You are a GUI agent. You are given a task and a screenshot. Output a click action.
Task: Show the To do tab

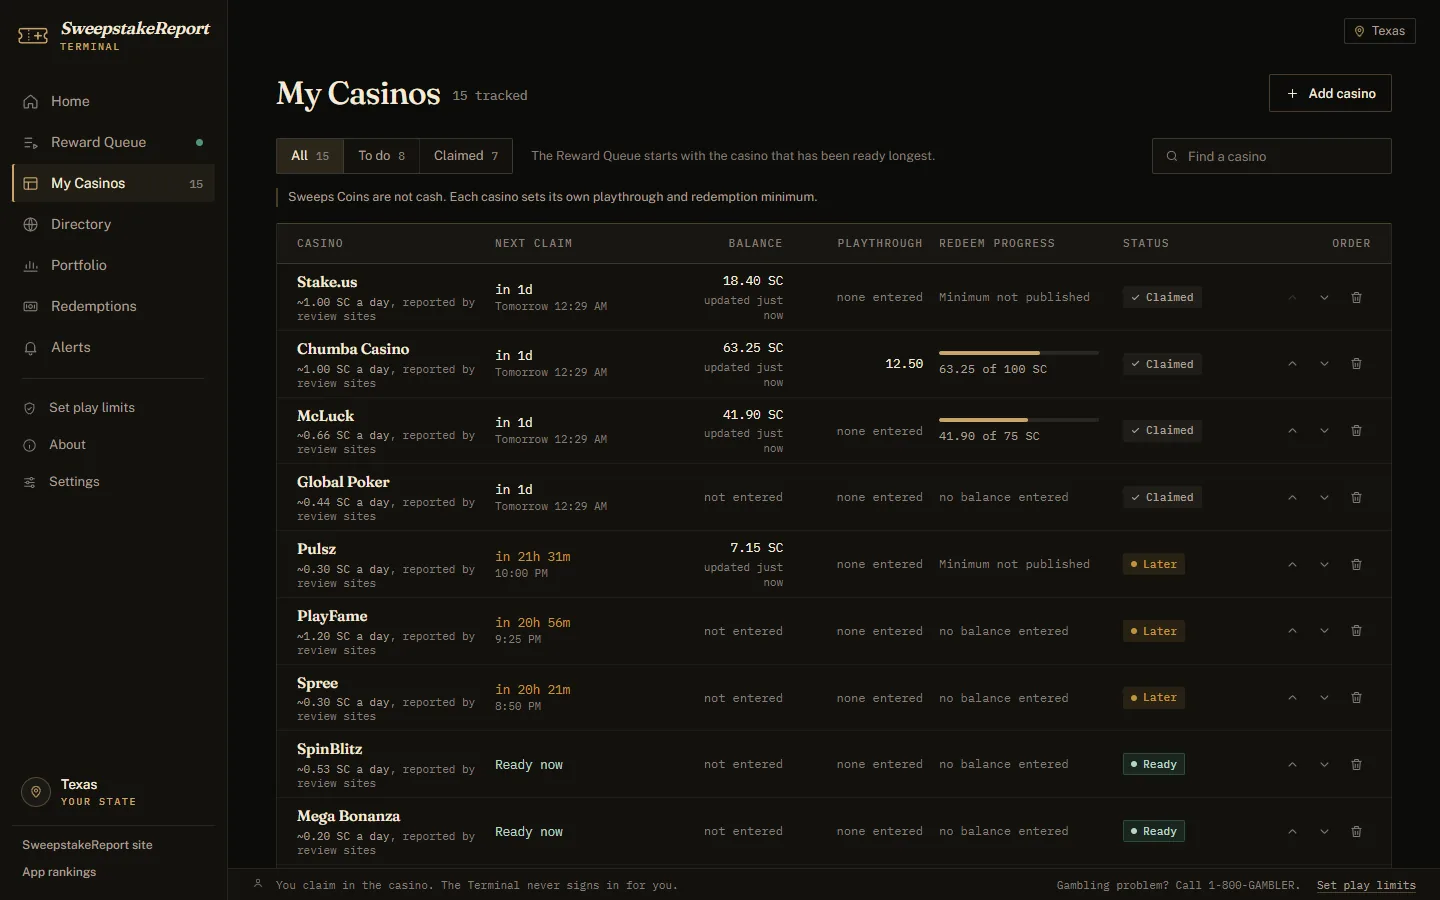382,156
